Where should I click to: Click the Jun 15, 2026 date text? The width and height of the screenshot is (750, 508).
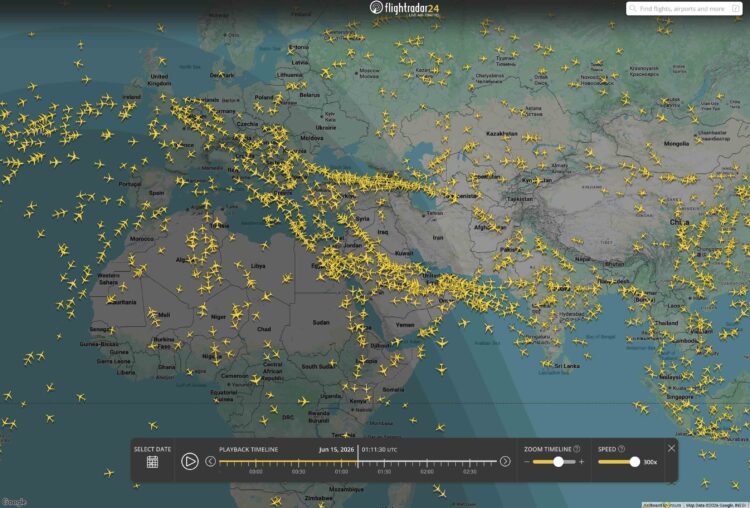(337, 449)
